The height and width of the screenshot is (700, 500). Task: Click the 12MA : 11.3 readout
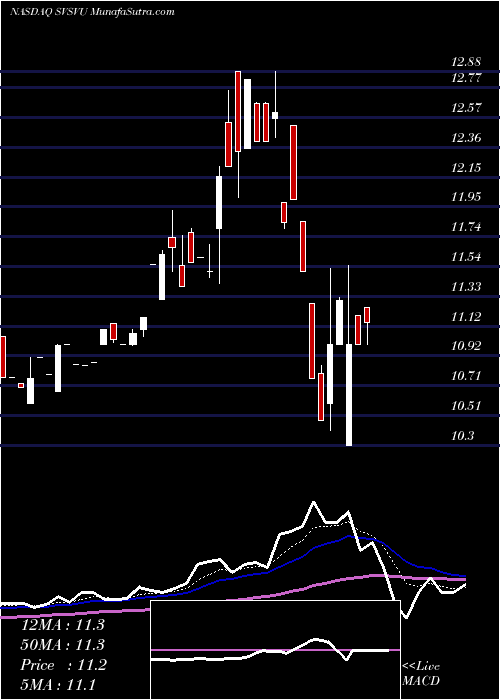(x=62, y=625)
